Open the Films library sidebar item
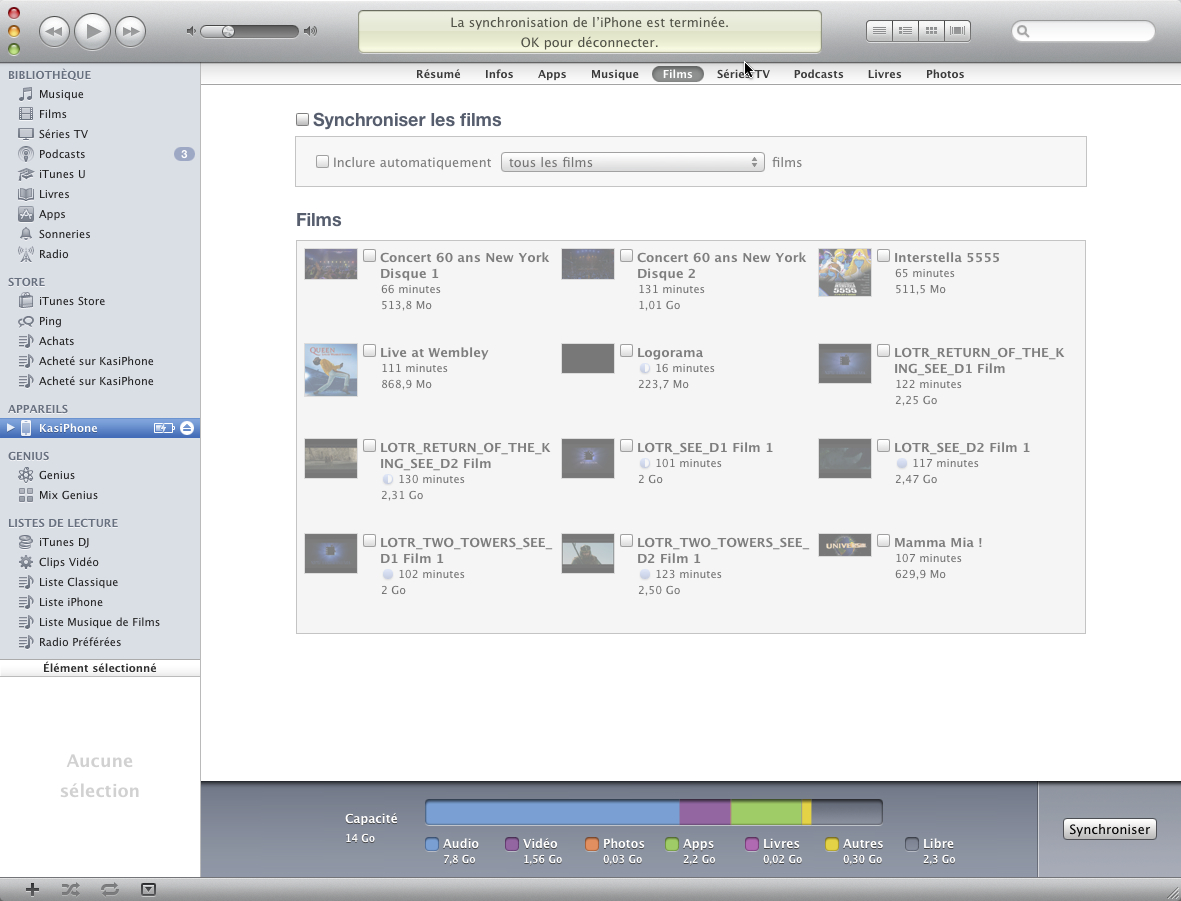The height and width of the screenshot is (901, 1181). click(52, 114)
